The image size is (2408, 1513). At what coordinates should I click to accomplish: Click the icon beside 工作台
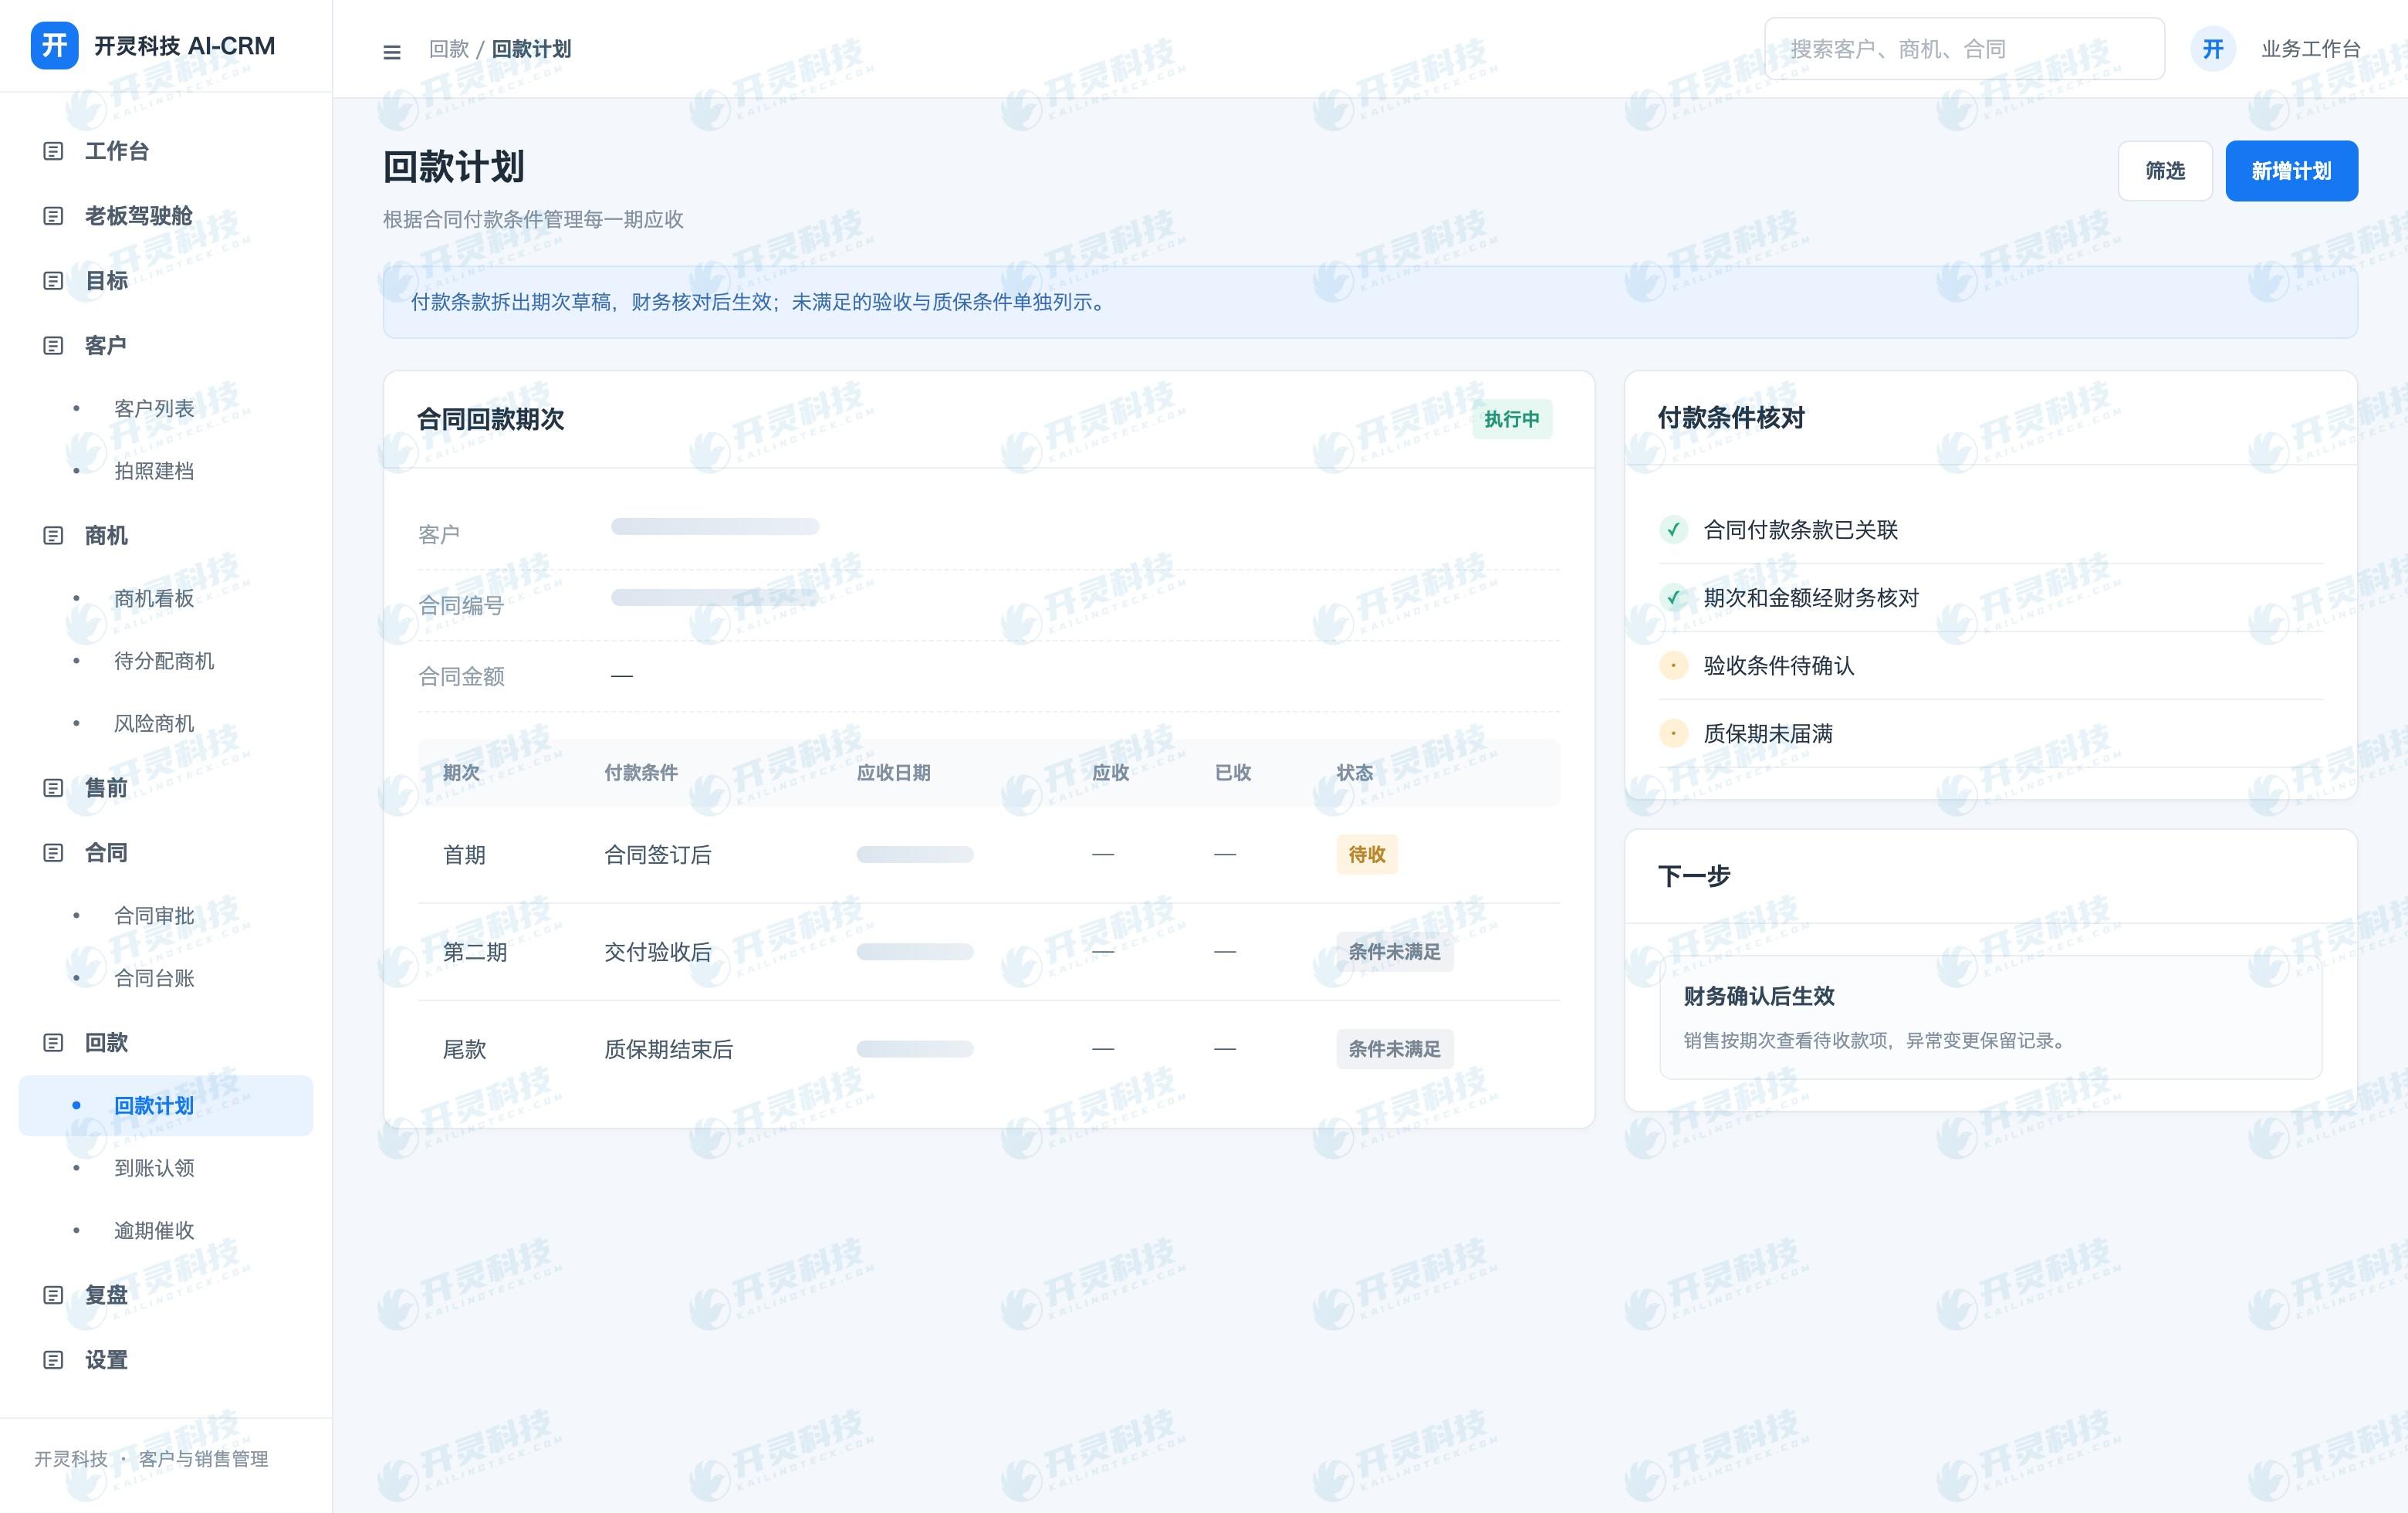pos(54,151)
